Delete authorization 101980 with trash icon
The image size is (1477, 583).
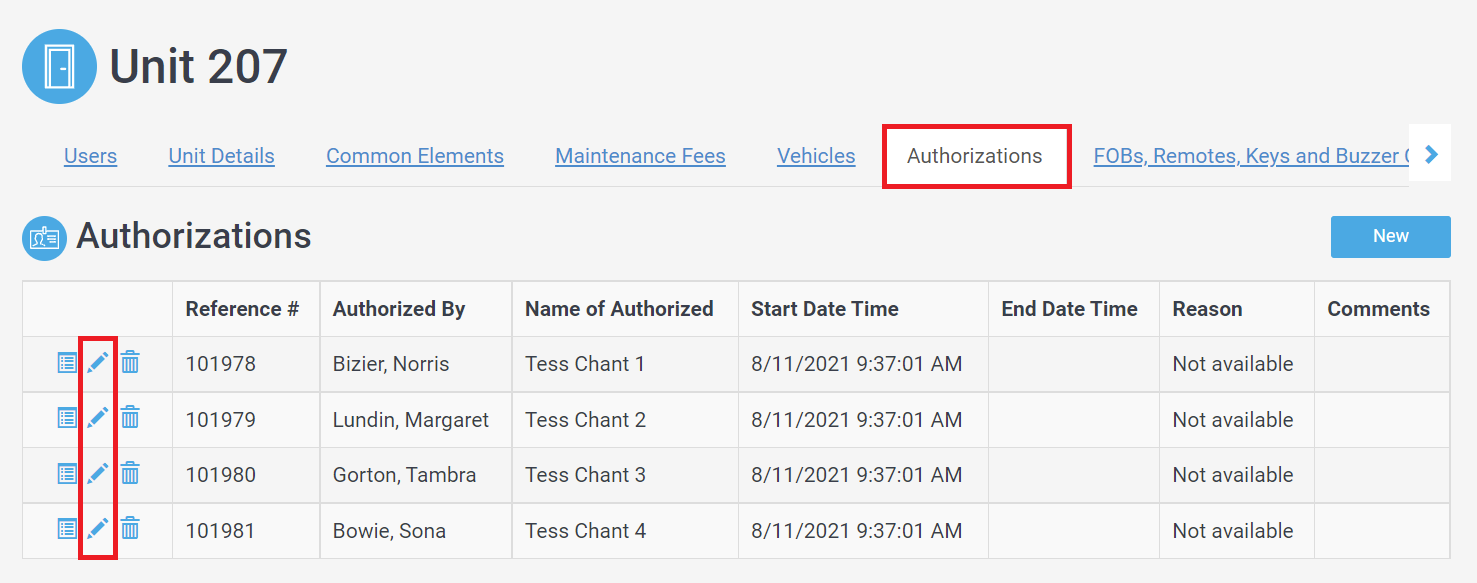point(130,474)
